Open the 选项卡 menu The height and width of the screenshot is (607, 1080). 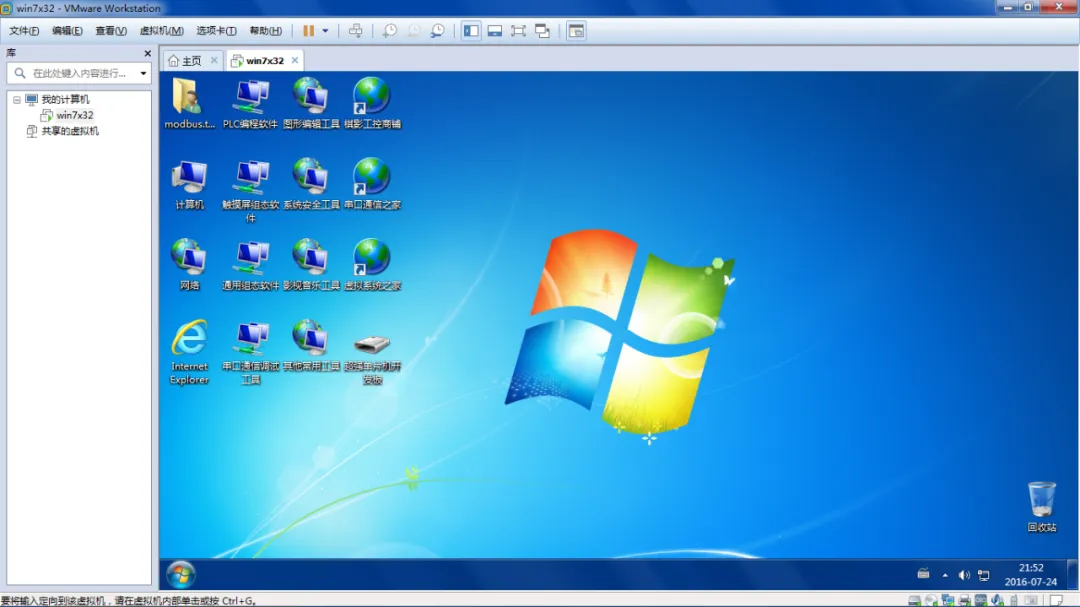click(216, 31)
